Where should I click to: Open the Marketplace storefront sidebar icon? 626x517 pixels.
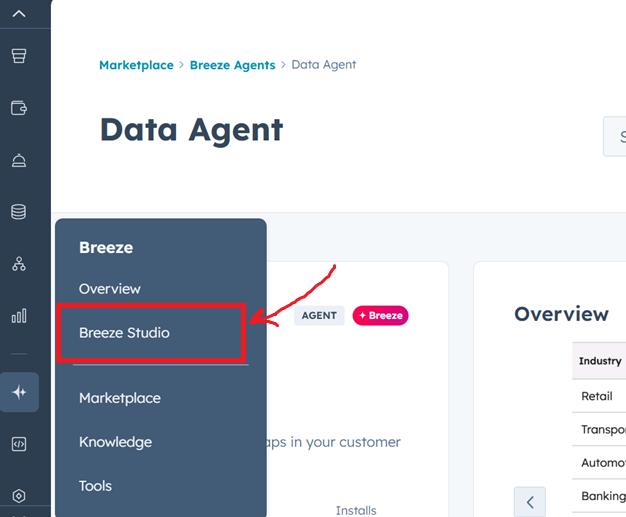(x=19, y=56)
